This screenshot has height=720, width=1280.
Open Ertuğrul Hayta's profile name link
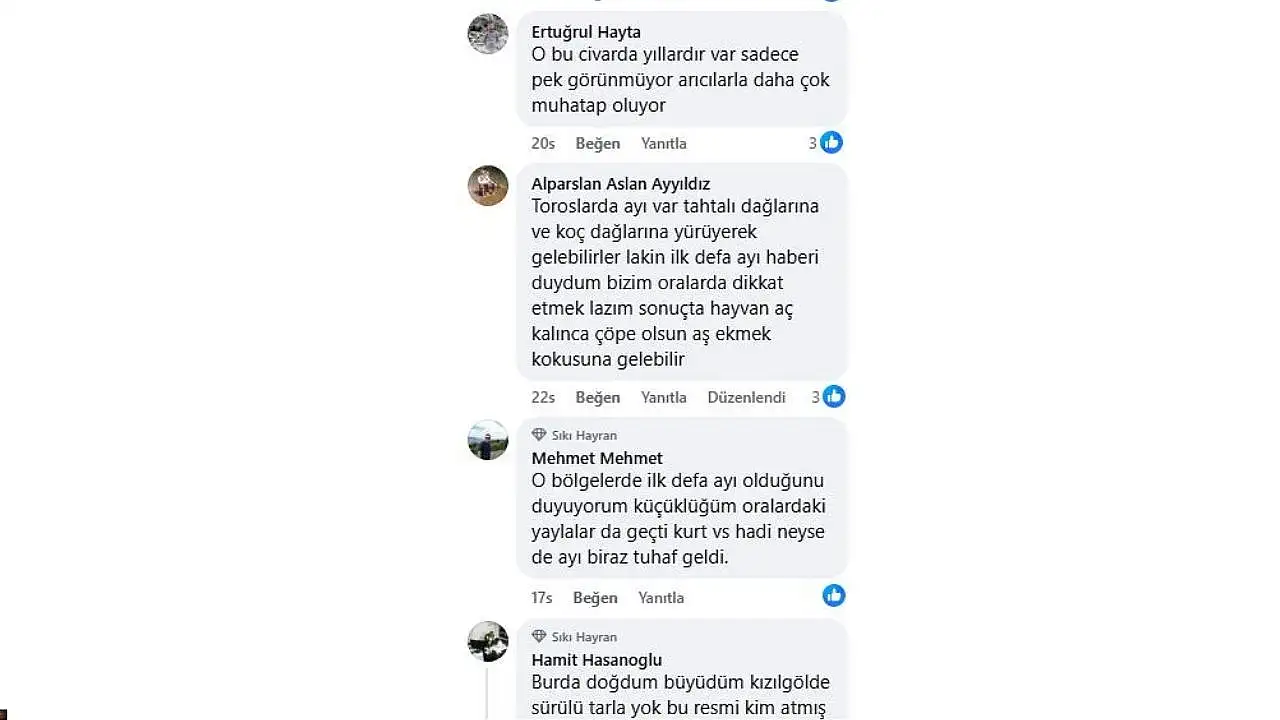coord(586,32)
